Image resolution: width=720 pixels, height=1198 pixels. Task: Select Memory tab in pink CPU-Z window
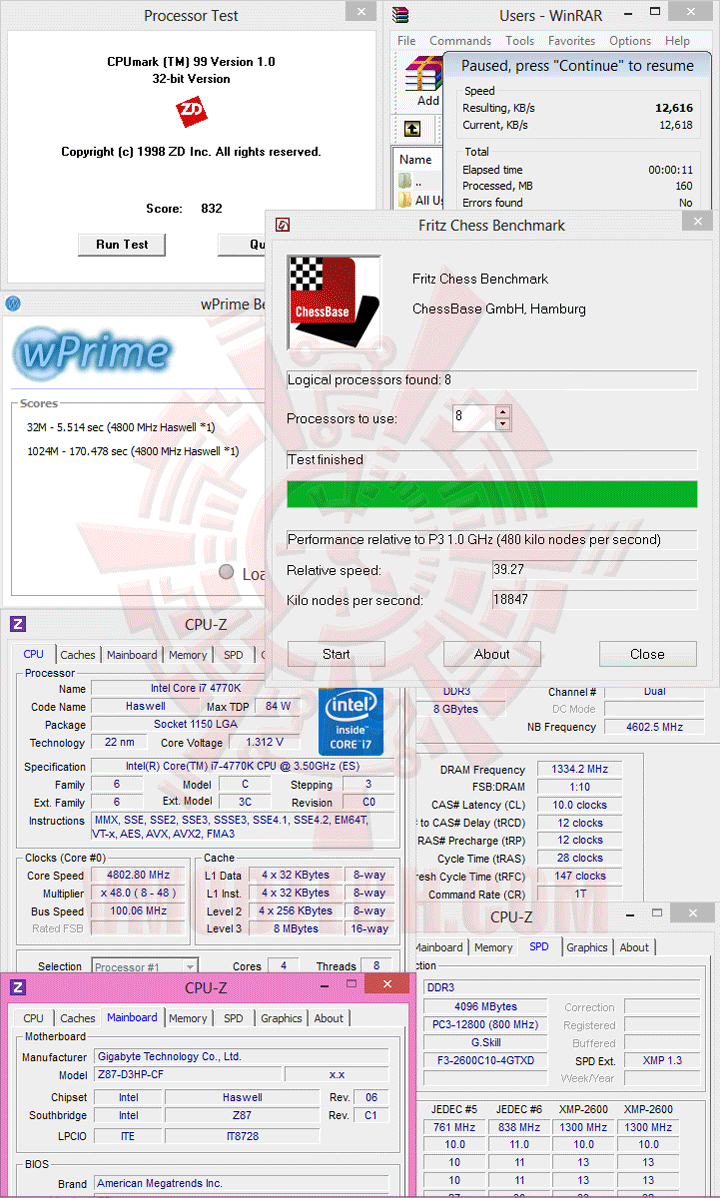(x=188, y=1018)
